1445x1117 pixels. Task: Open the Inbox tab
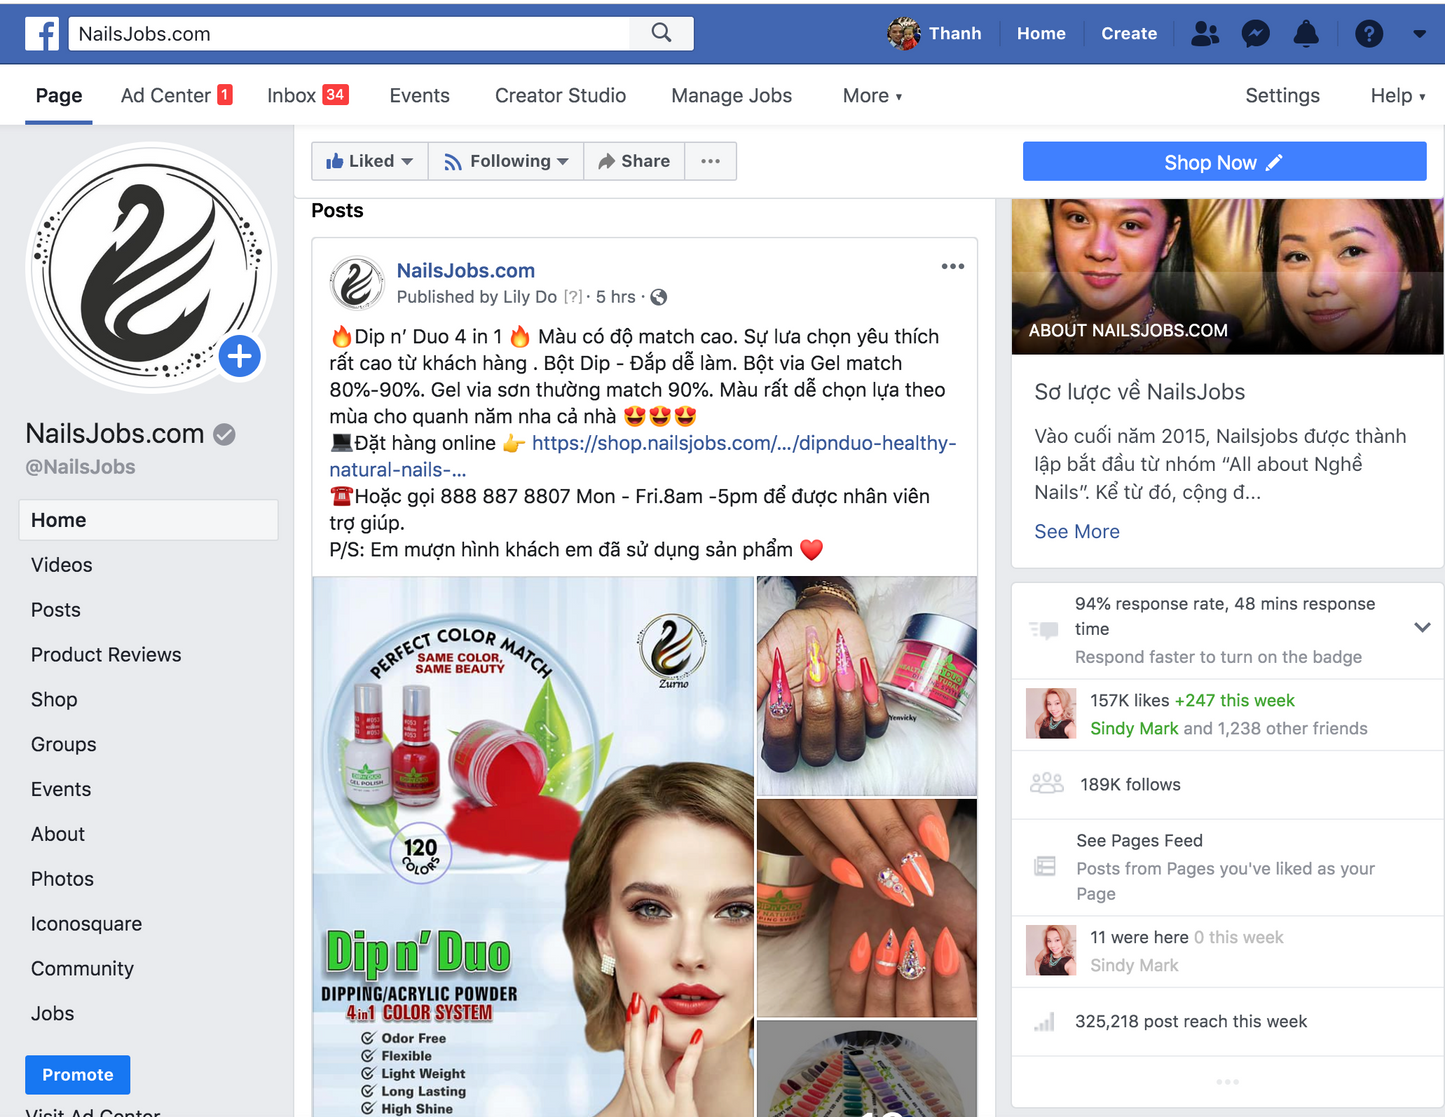(307, 96)
